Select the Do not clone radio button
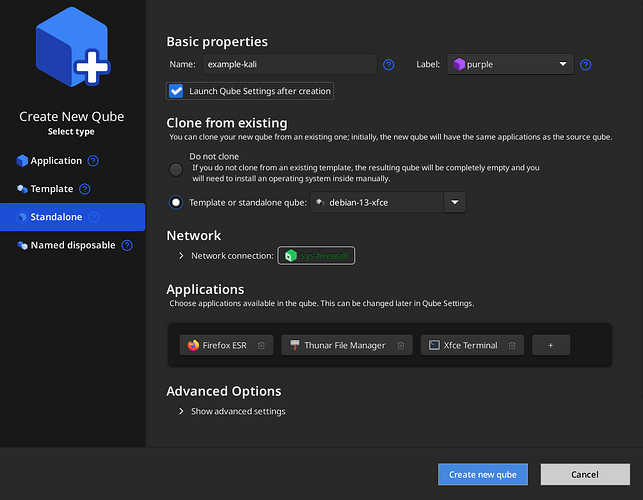Image resolution: width=643 pixels, height=500 pixels. pyautogui.click(x=176, y=169)
